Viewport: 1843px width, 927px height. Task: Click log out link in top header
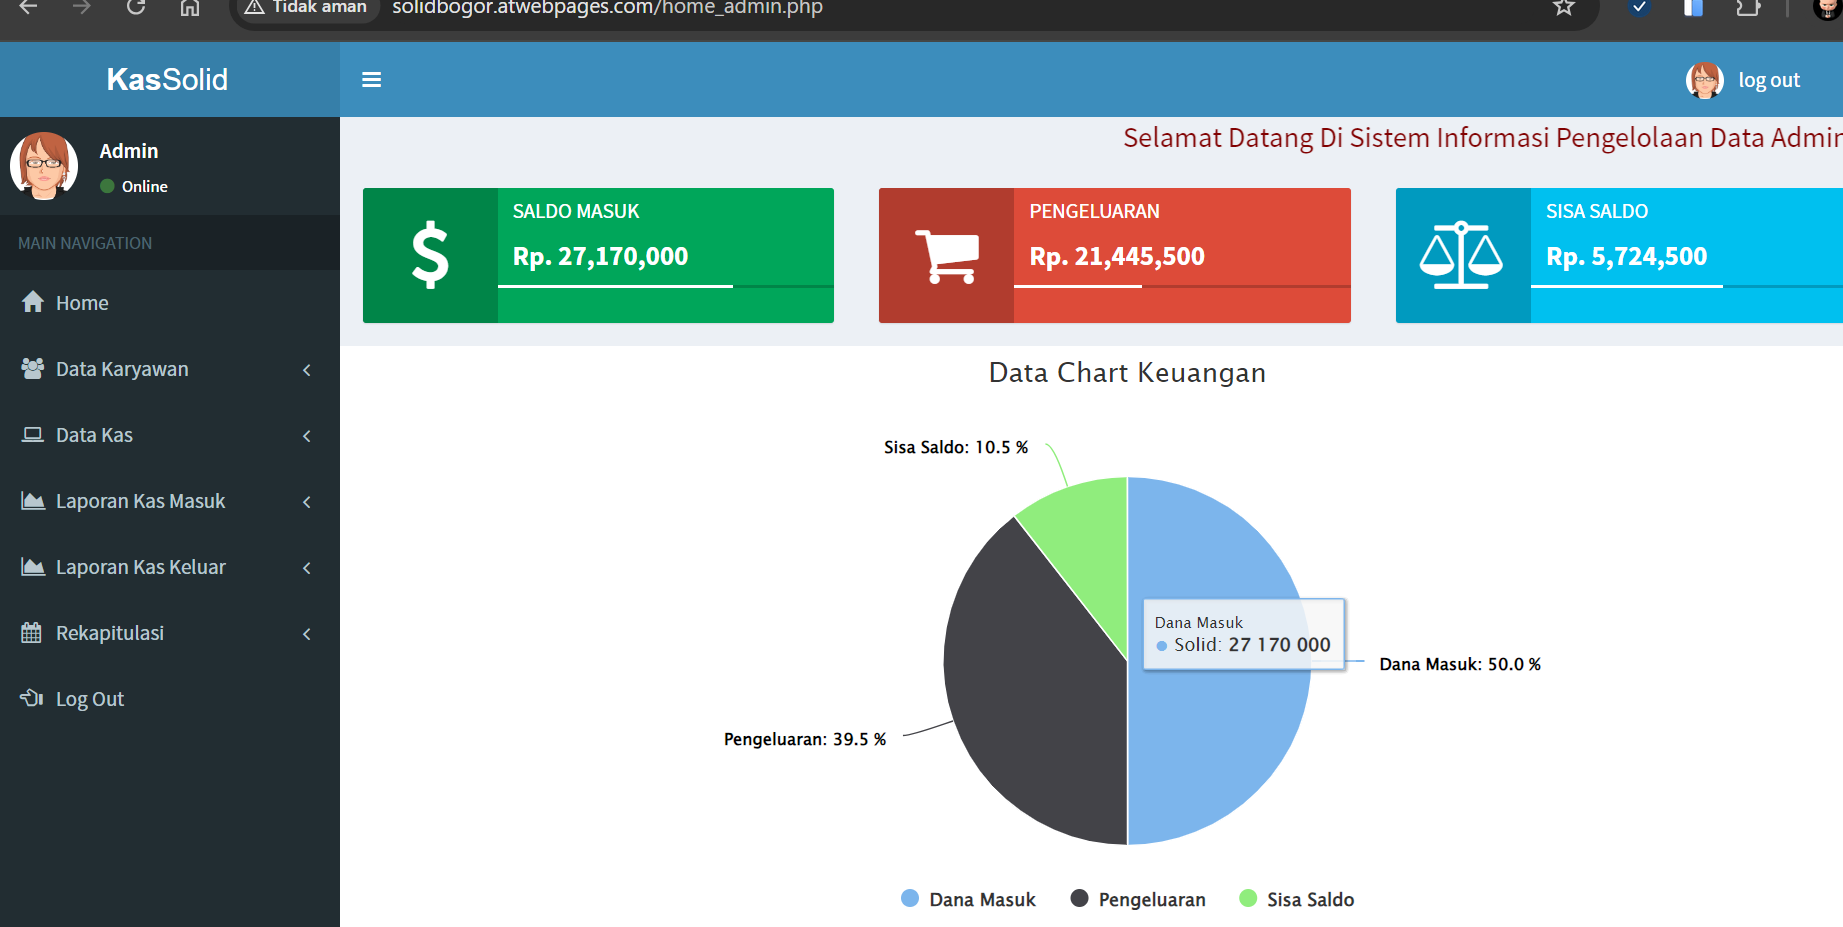[1768, 80]
